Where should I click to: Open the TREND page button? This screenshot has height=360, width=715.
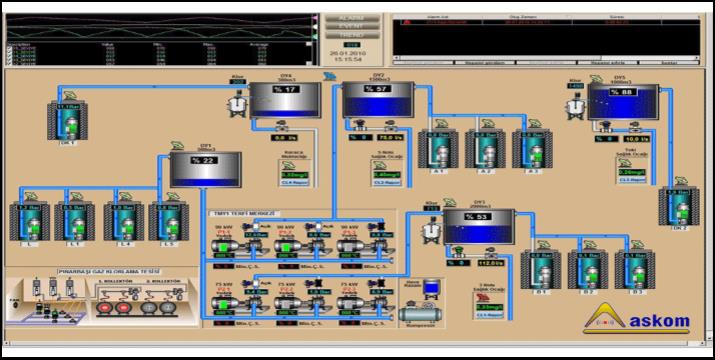(x=352, y=35)
